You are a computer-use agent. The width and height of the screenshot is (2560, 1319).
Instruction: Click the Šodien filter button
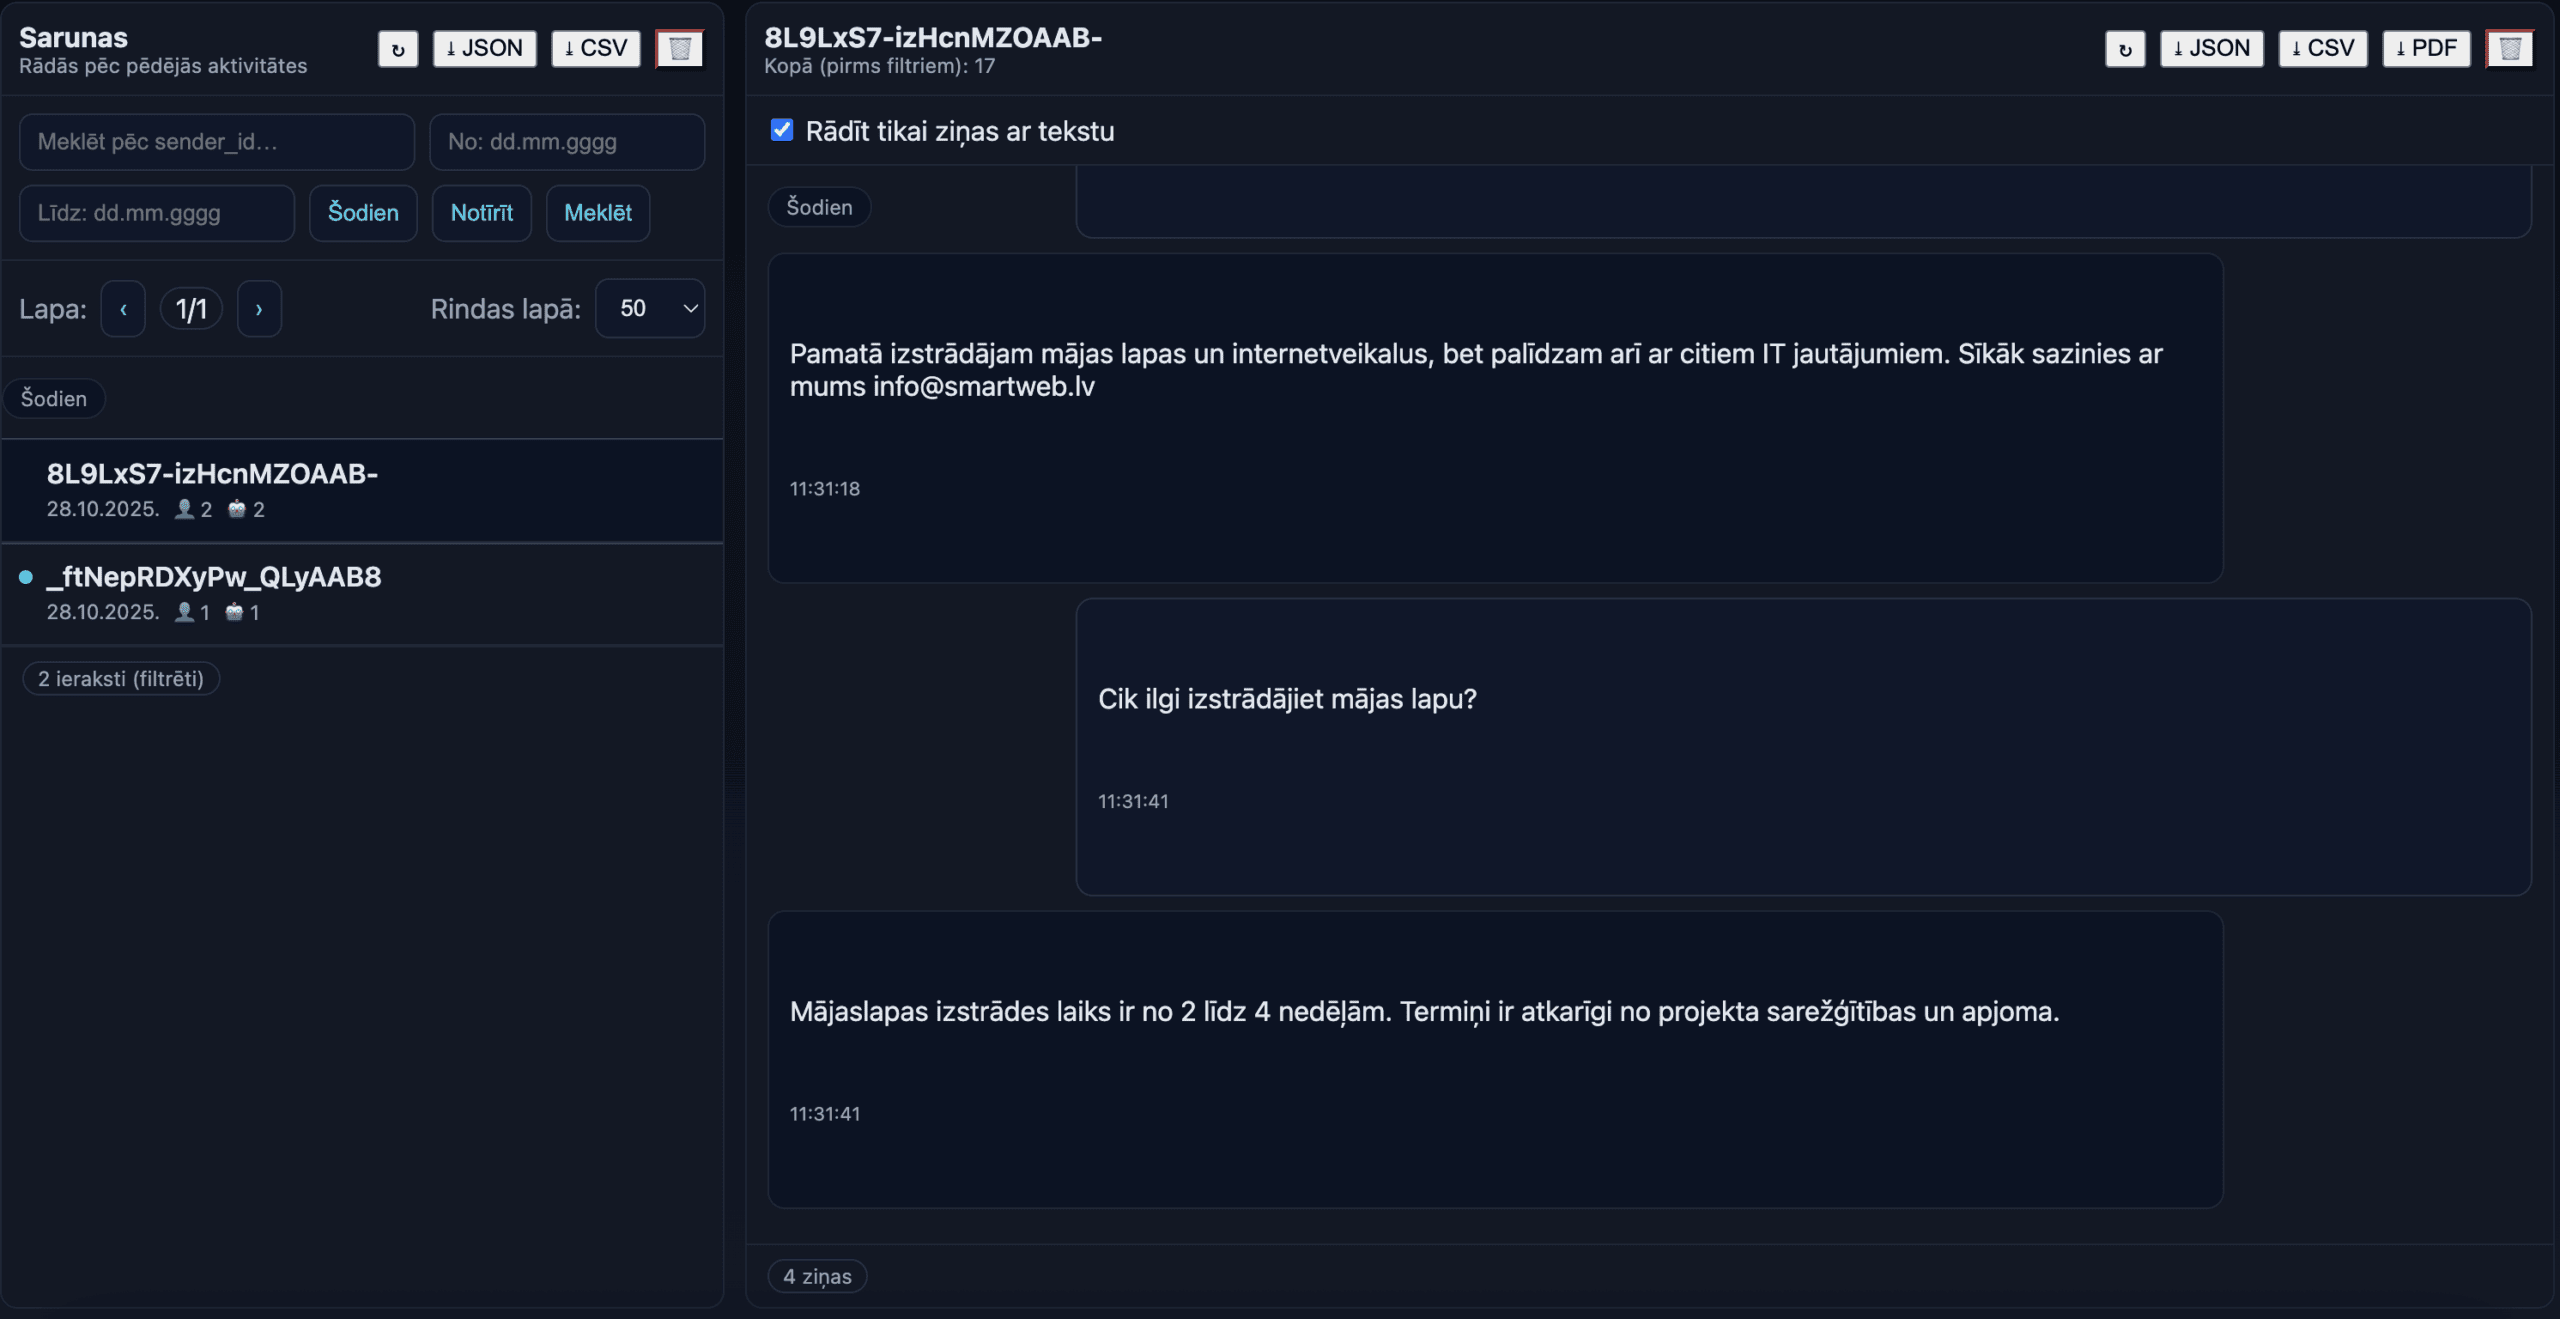click(x=363, y=212)
